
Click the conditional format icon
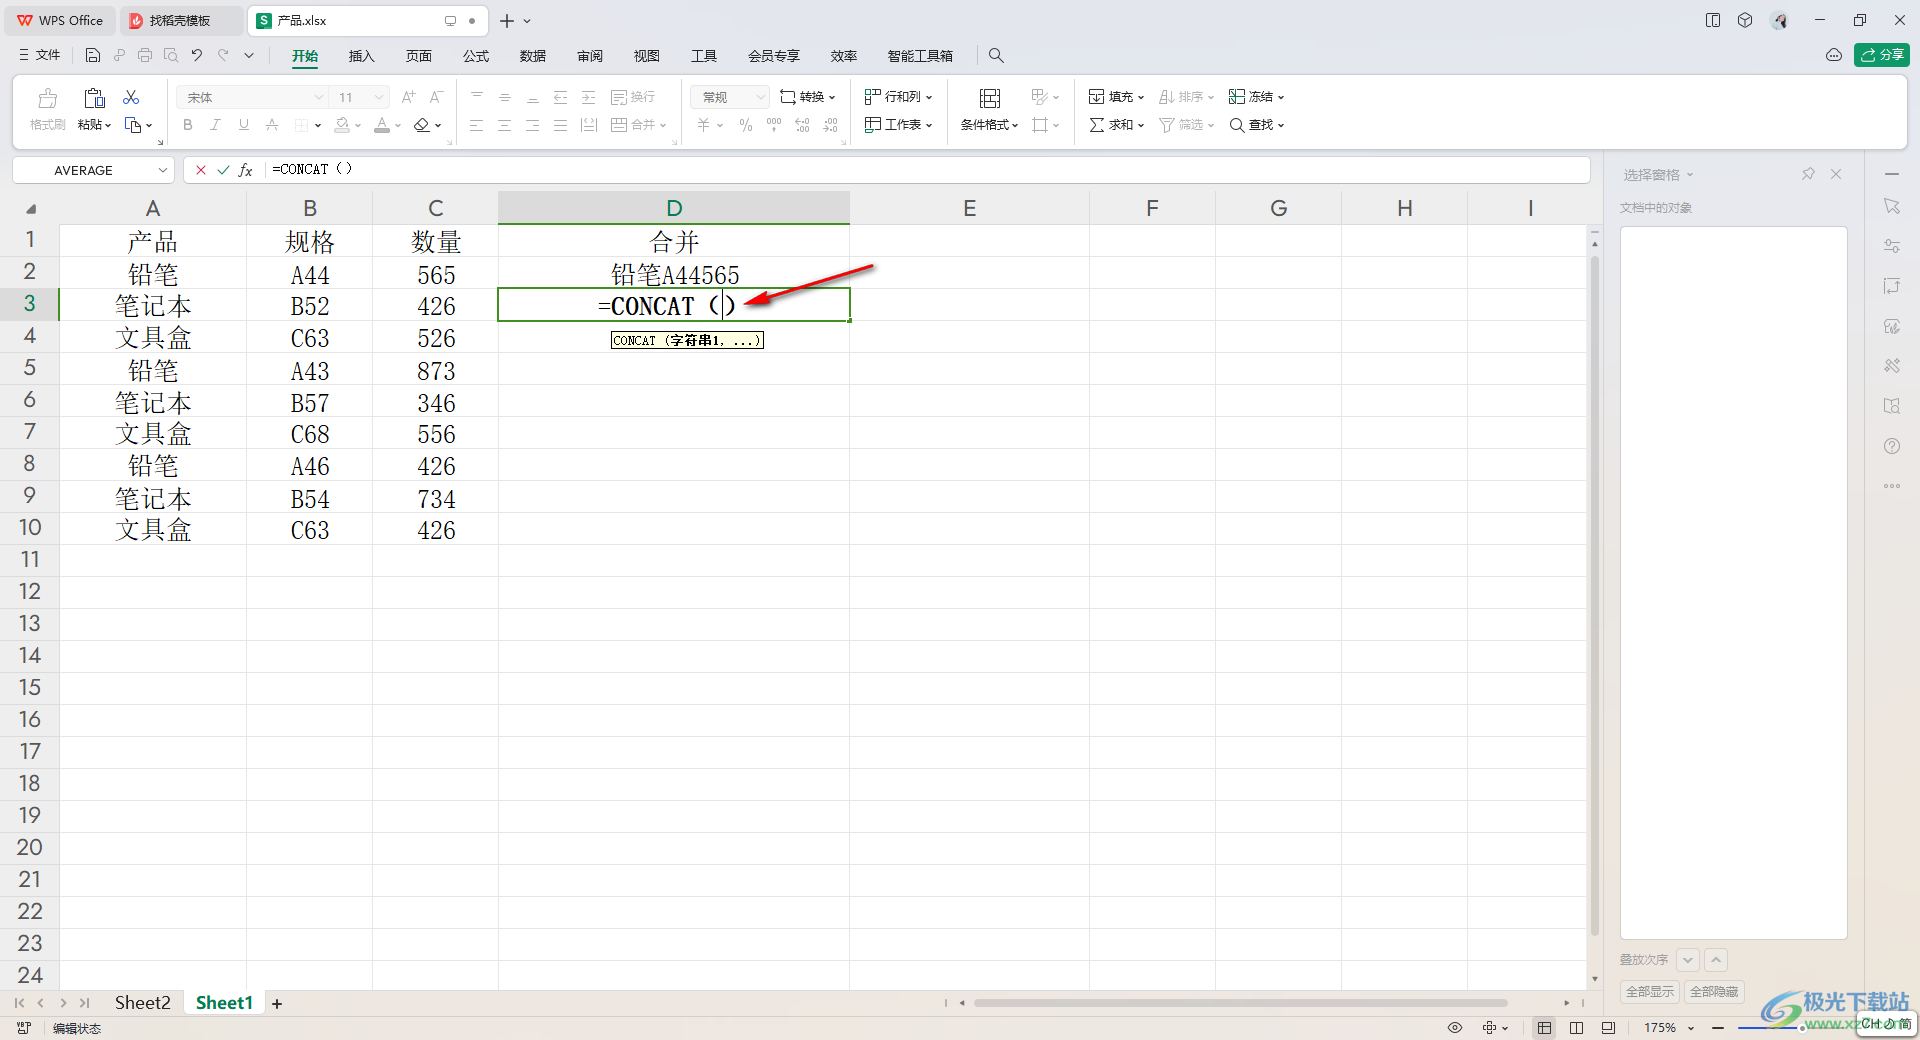pos(990,98)
